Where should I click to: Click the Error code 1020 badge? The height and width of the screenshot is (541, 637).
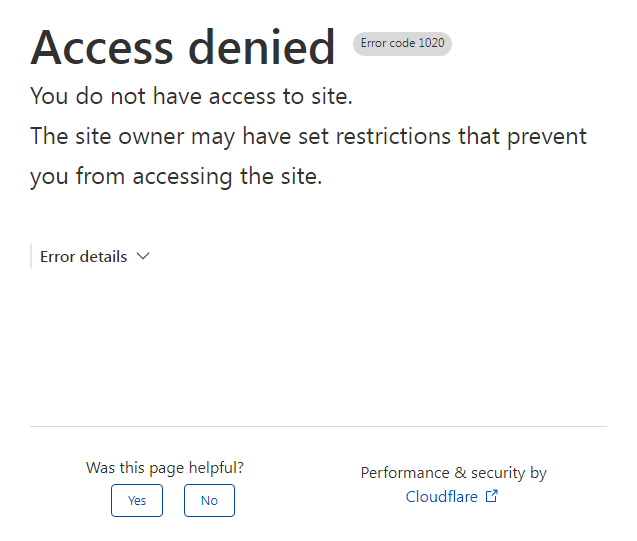click(x=402, y=43)
